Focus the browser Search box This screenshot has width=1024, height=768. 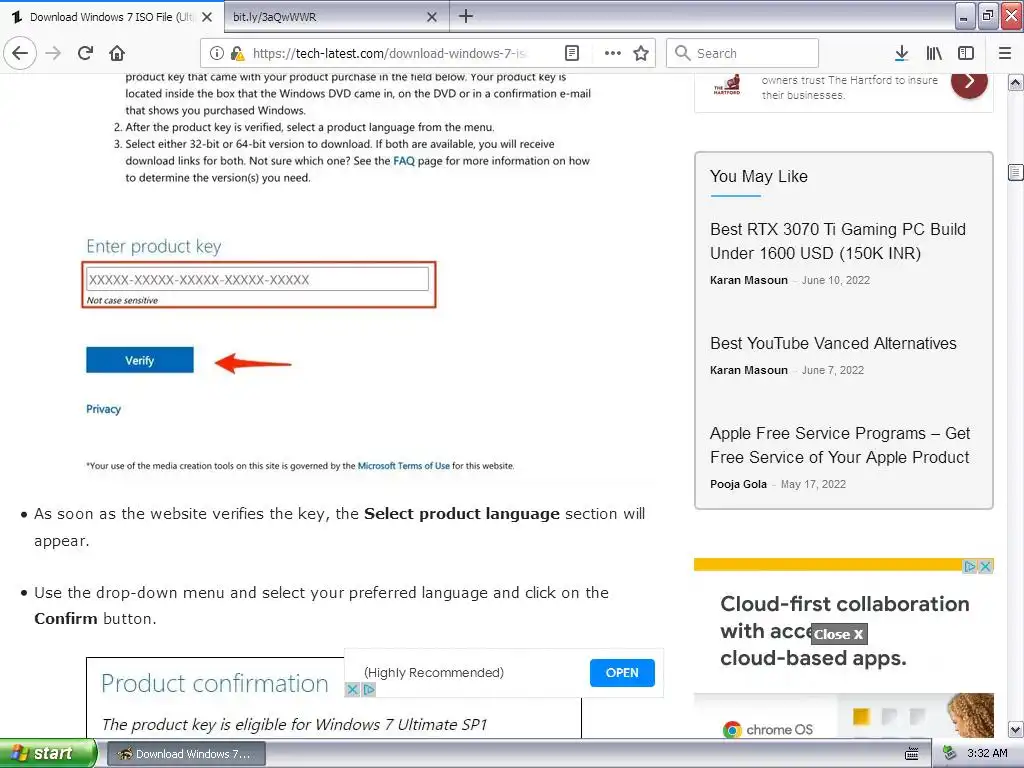click(742, 53)
